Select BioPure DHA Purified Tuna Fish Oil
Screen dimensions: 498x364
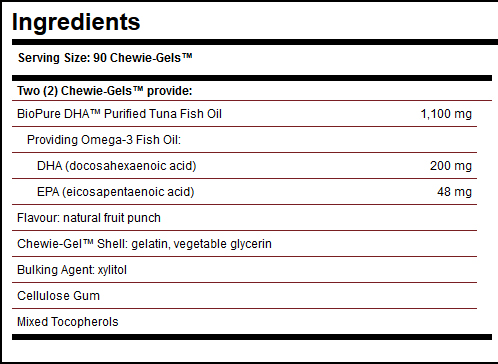pyautogui.click(x=119, y=114)
